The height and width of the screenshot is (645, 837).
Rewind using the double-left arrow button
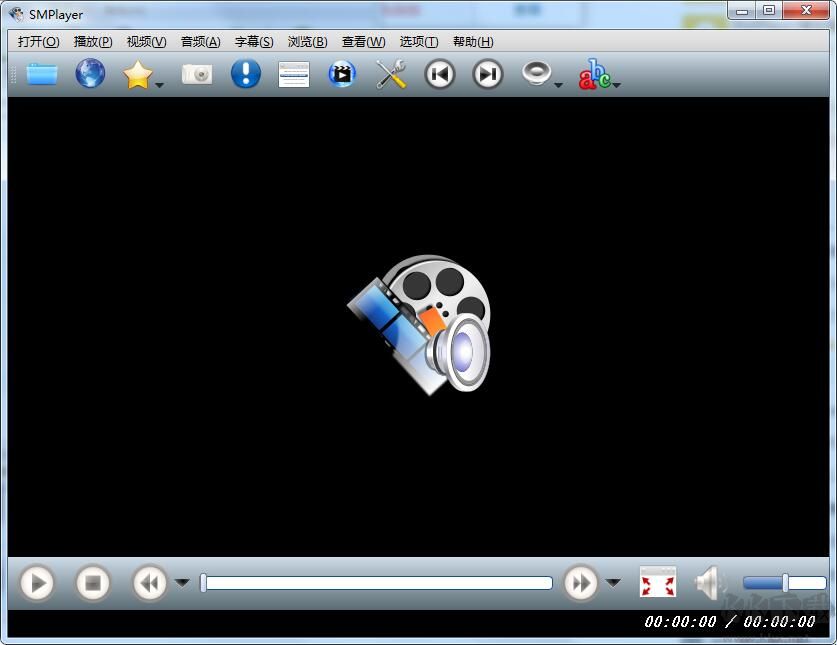tap(149, 583)
